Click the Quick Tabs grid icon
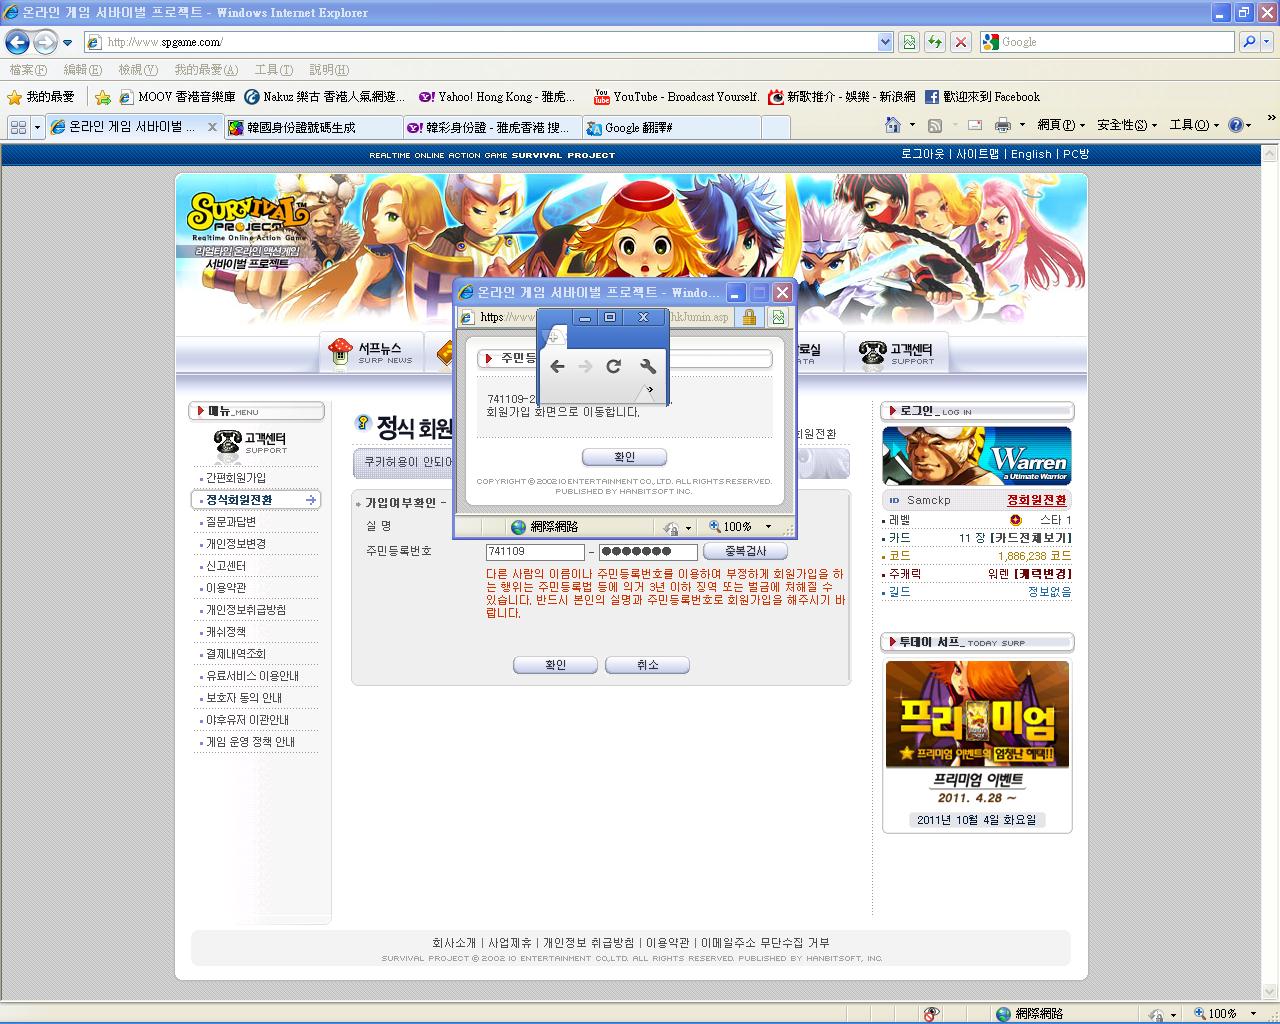The width and height of the screenshot is (1280, 1024). click(18, 127)
